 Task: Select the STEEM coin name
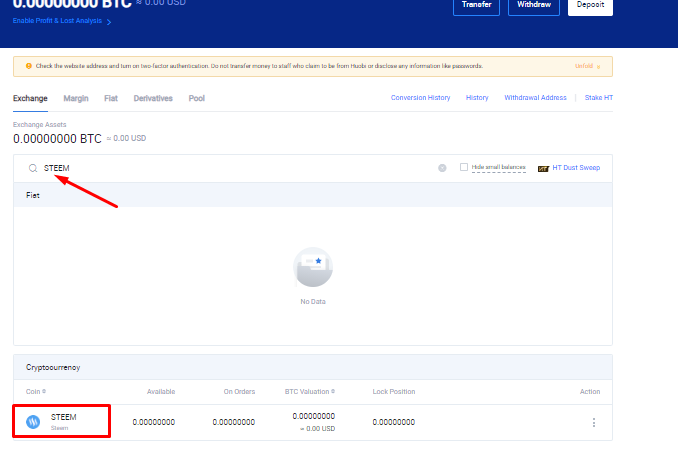(64, 417)
